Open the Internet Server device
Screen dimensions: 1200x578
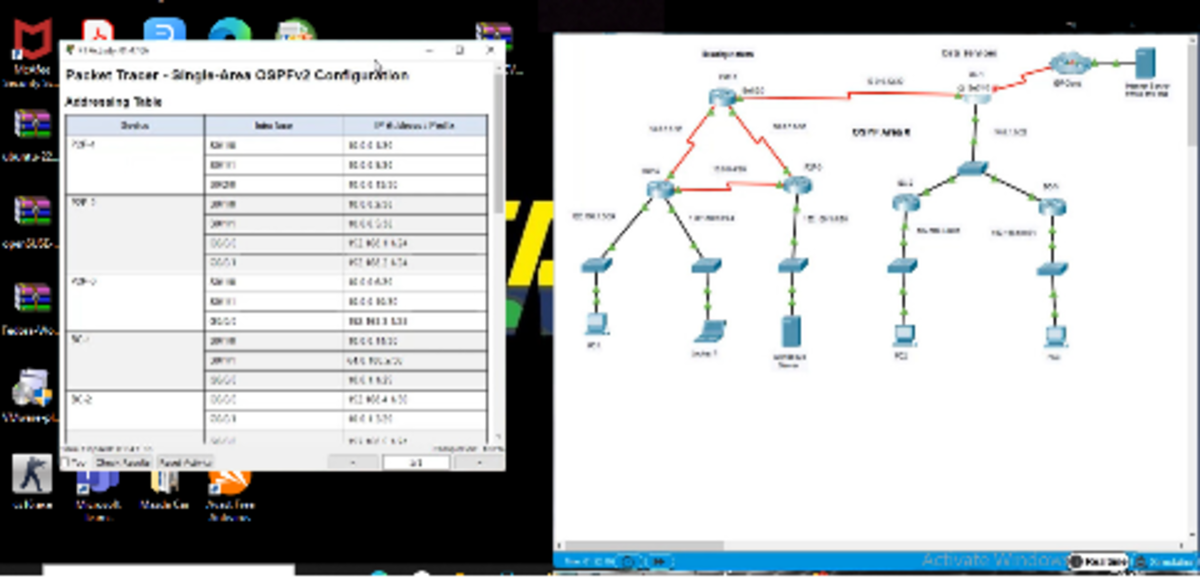1145,64
